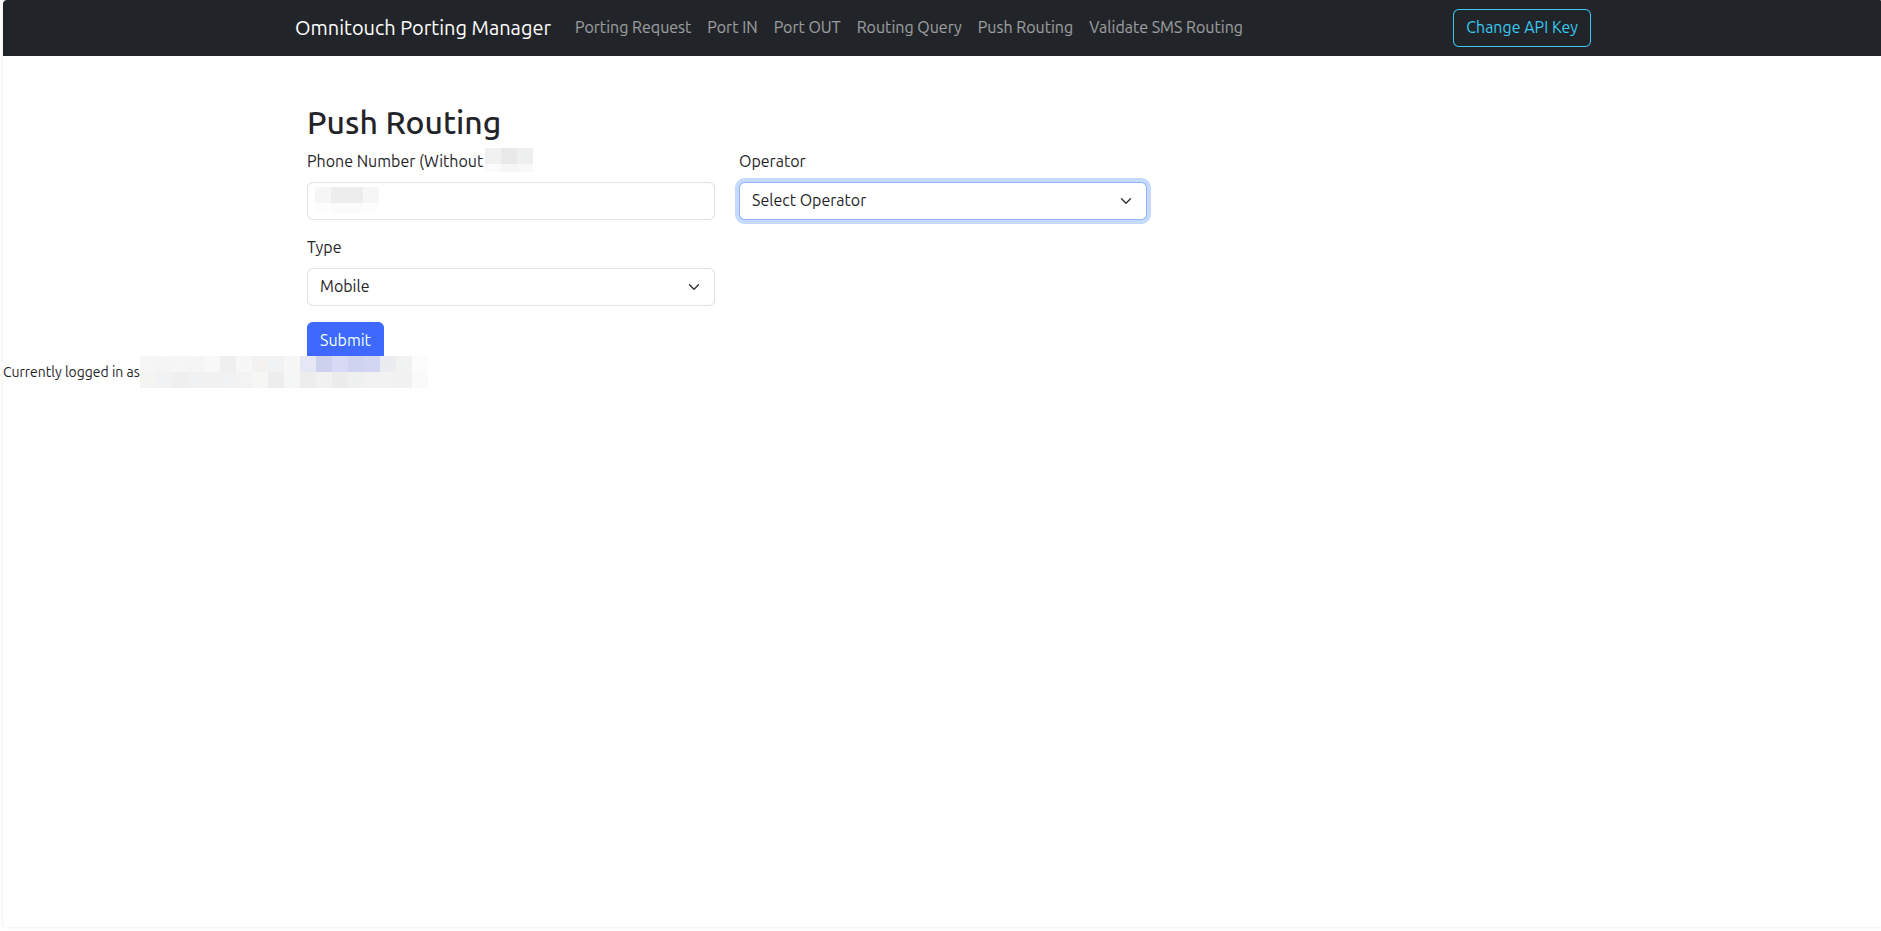Focus the Phone Number input field
1881x931 pixels.
(511, 201)
